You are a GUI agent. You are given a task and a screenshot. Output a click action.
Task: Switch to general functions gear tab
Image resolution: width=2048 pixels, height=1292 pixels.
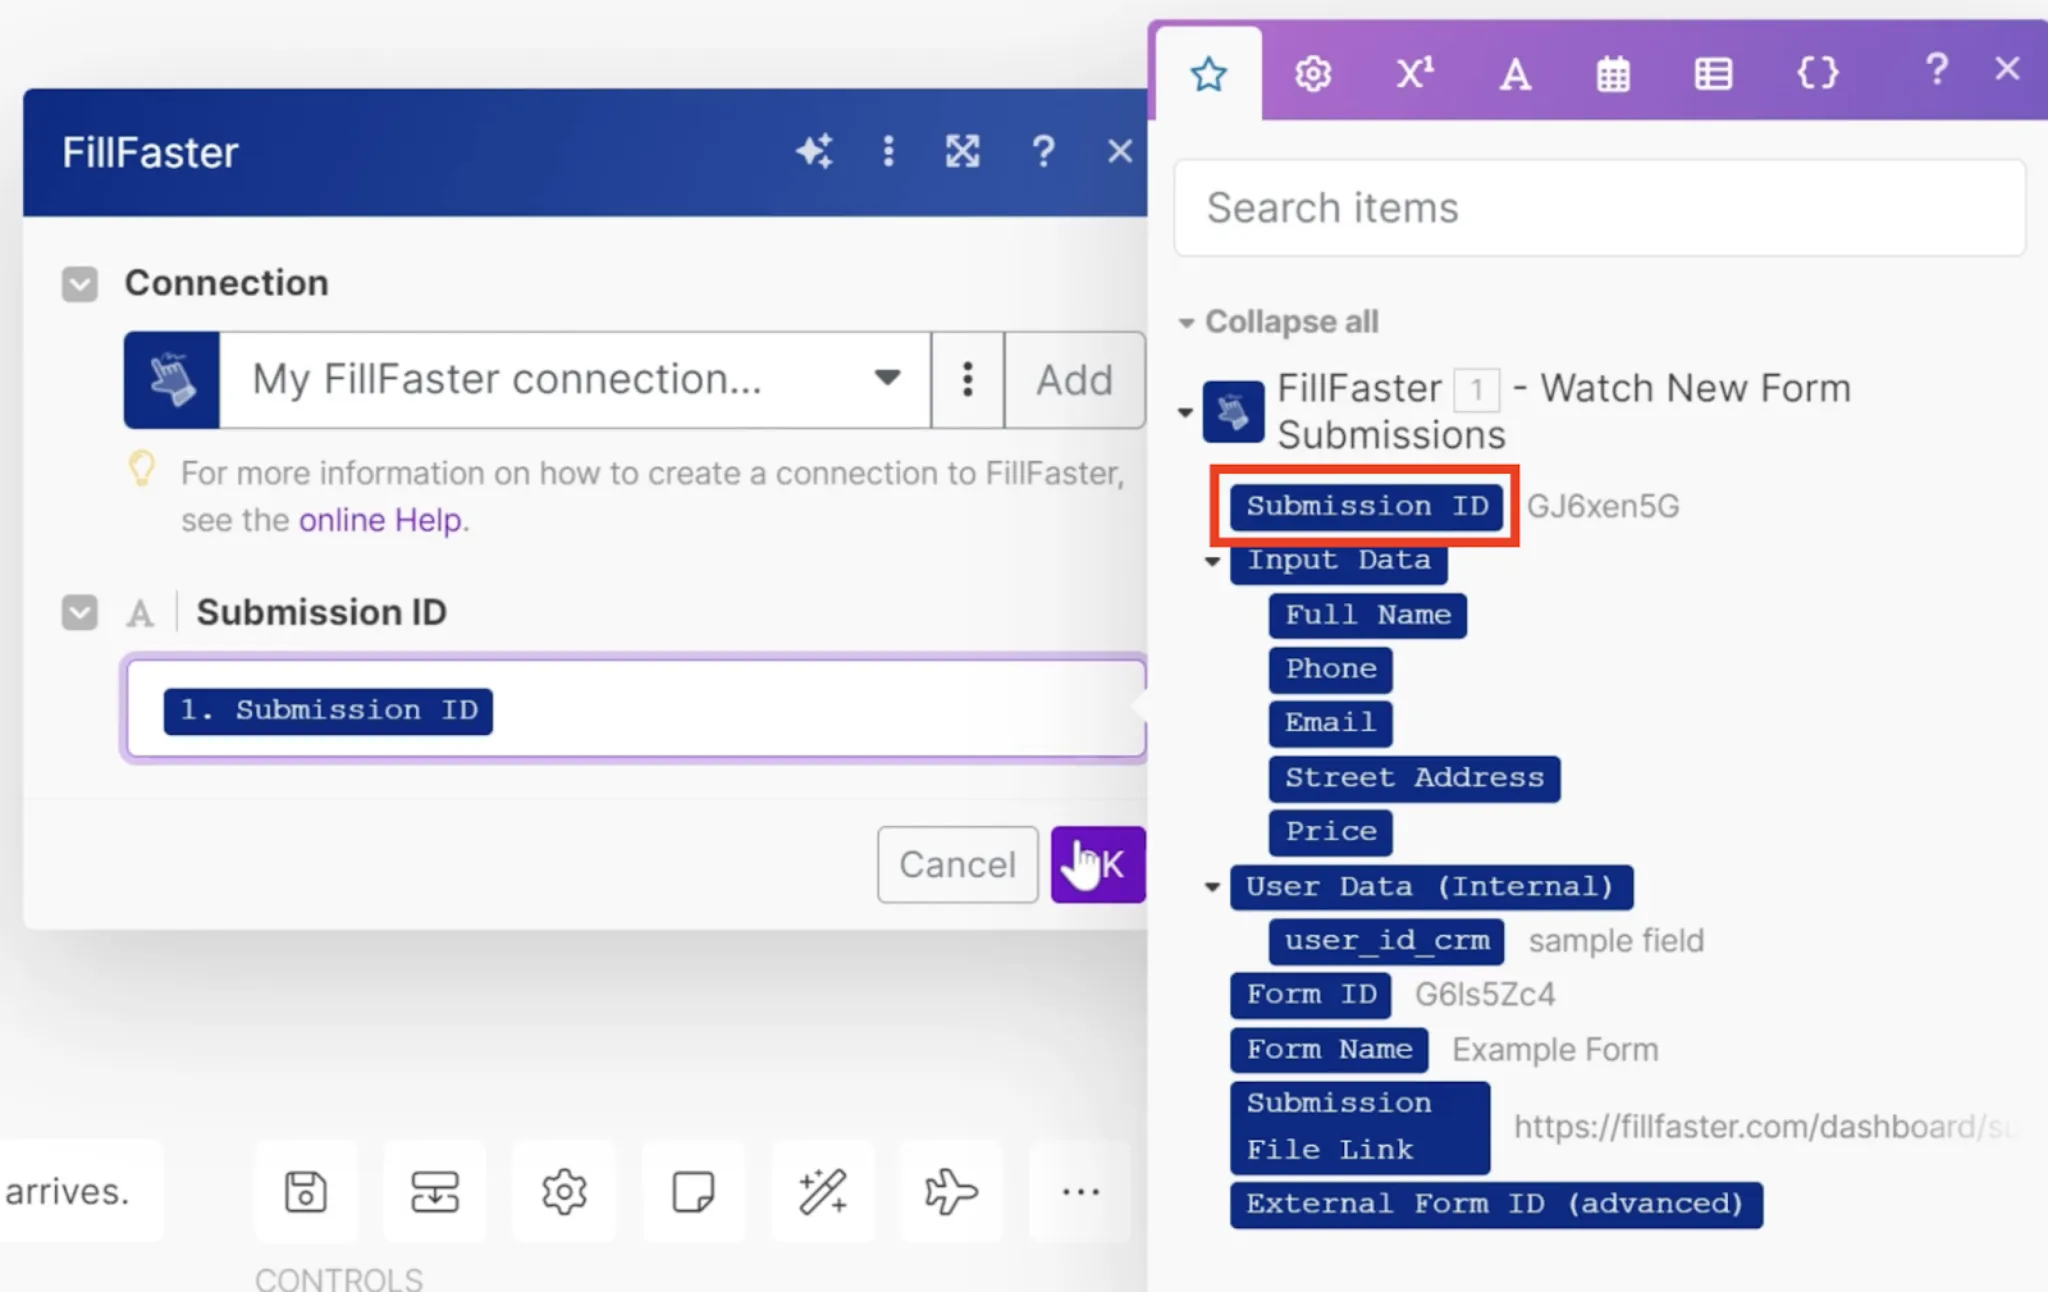(1313, 74)
